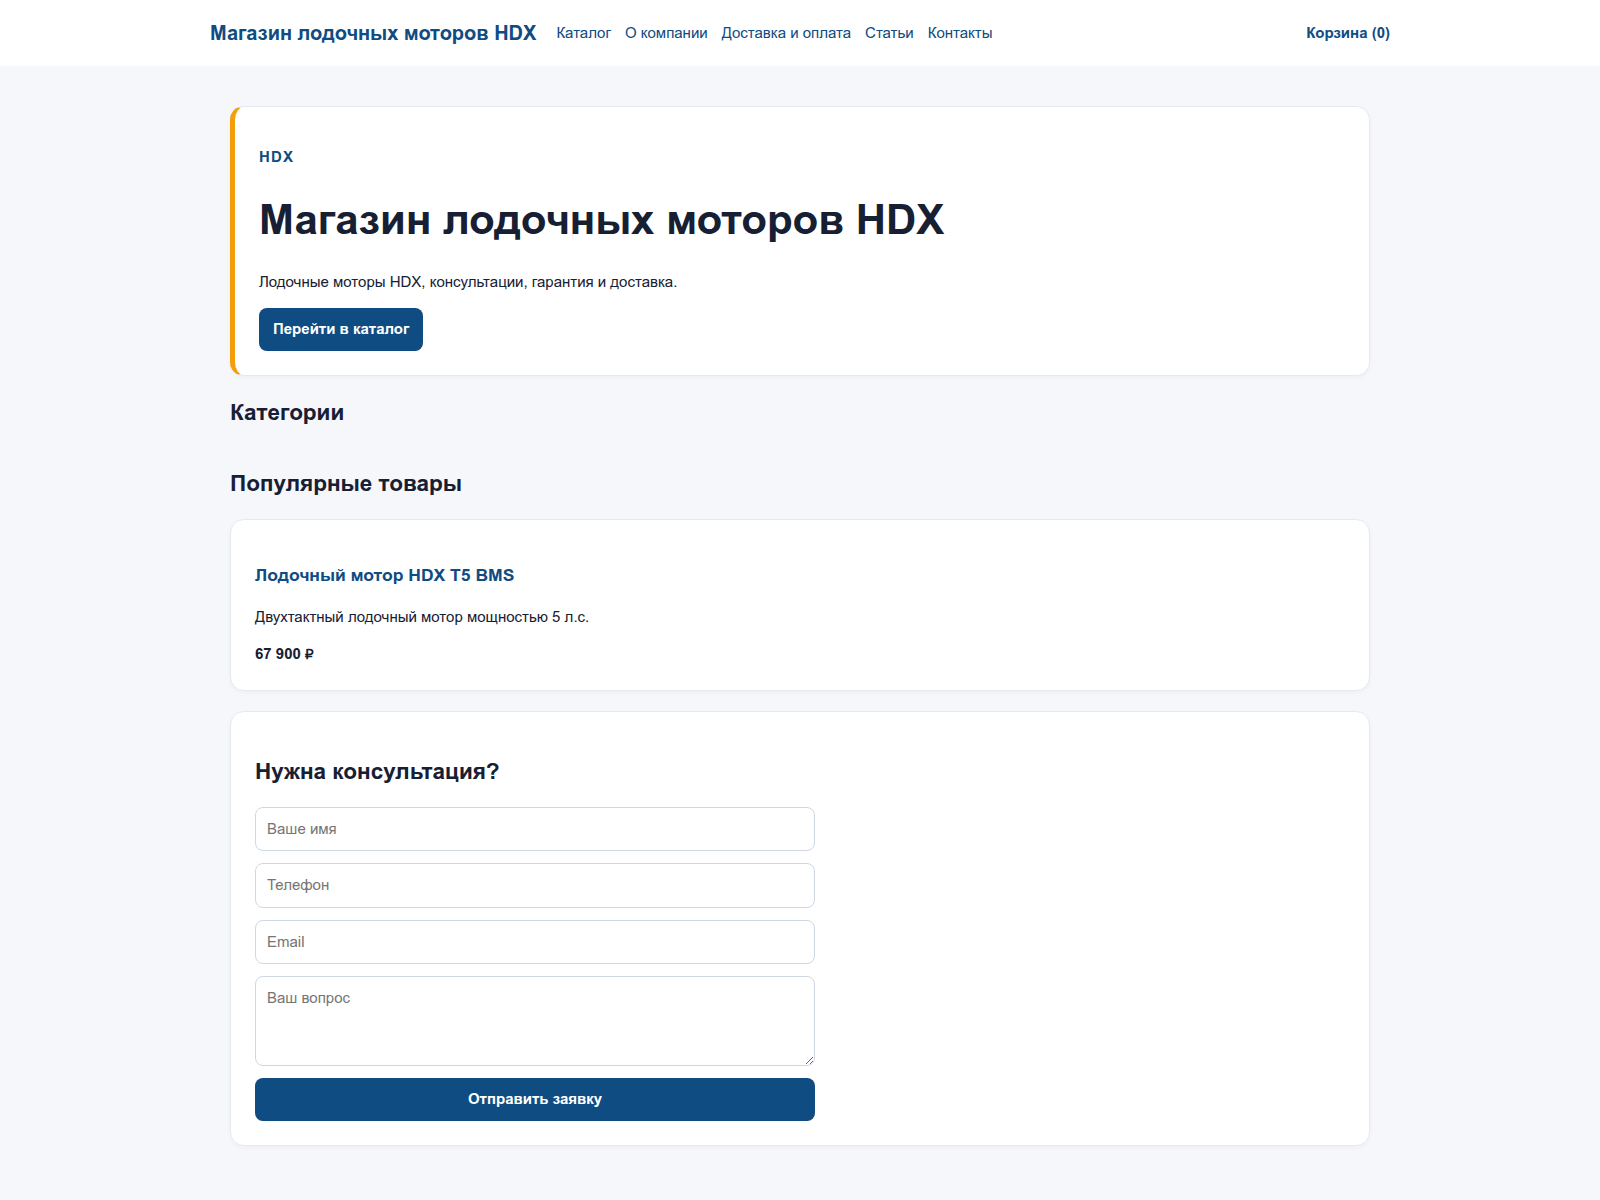Click the textarea resize handle of Ваш вопрос
This screenshot has width=1600, height=1200.
[808, 1059]
